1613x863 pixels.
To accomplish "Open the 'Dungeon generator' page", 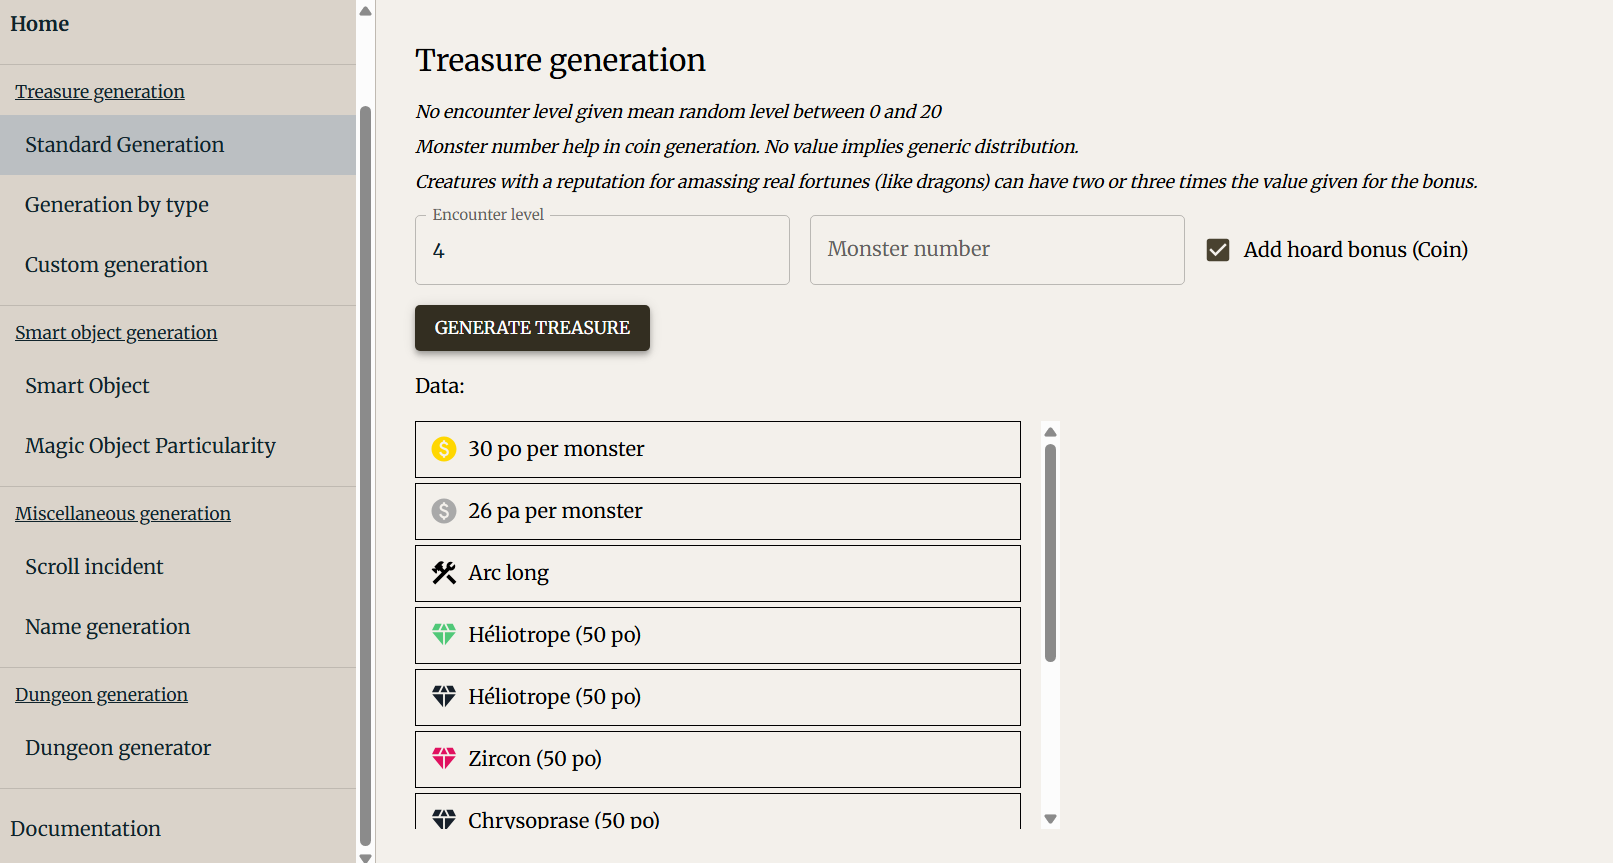I will (117, 747).
